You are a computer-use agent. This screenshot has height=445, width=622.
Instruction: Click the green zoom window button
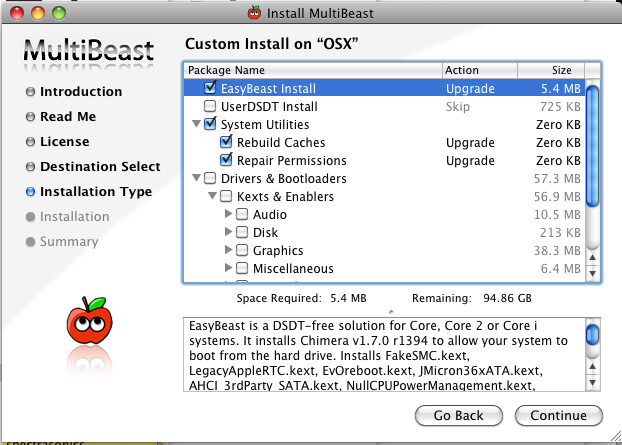(x=59, y=13)
